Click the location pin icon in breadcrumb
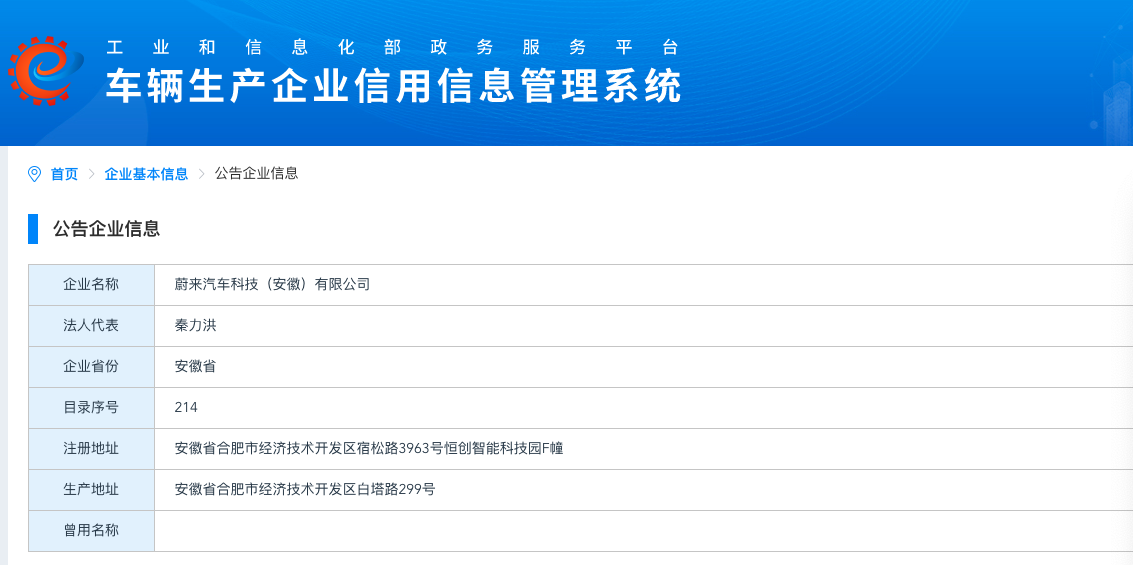The image size is (1133, 565). coord(34,174)
